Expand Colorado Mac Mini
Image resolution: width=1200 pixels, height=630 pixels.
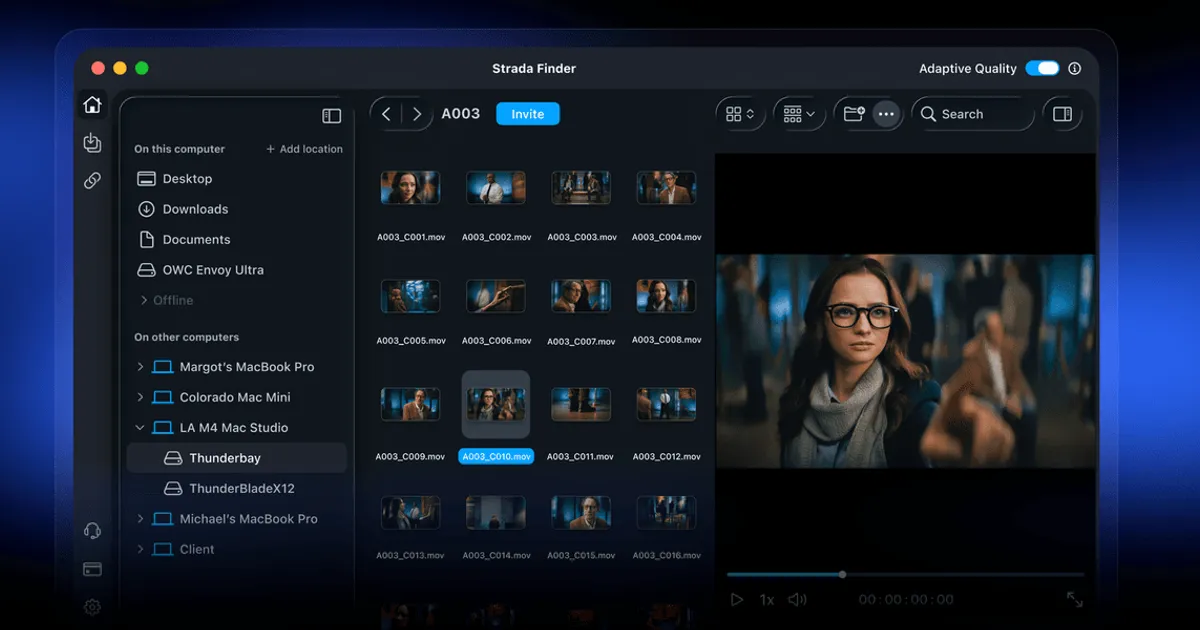pyautogui.click(x=140, y=397)
